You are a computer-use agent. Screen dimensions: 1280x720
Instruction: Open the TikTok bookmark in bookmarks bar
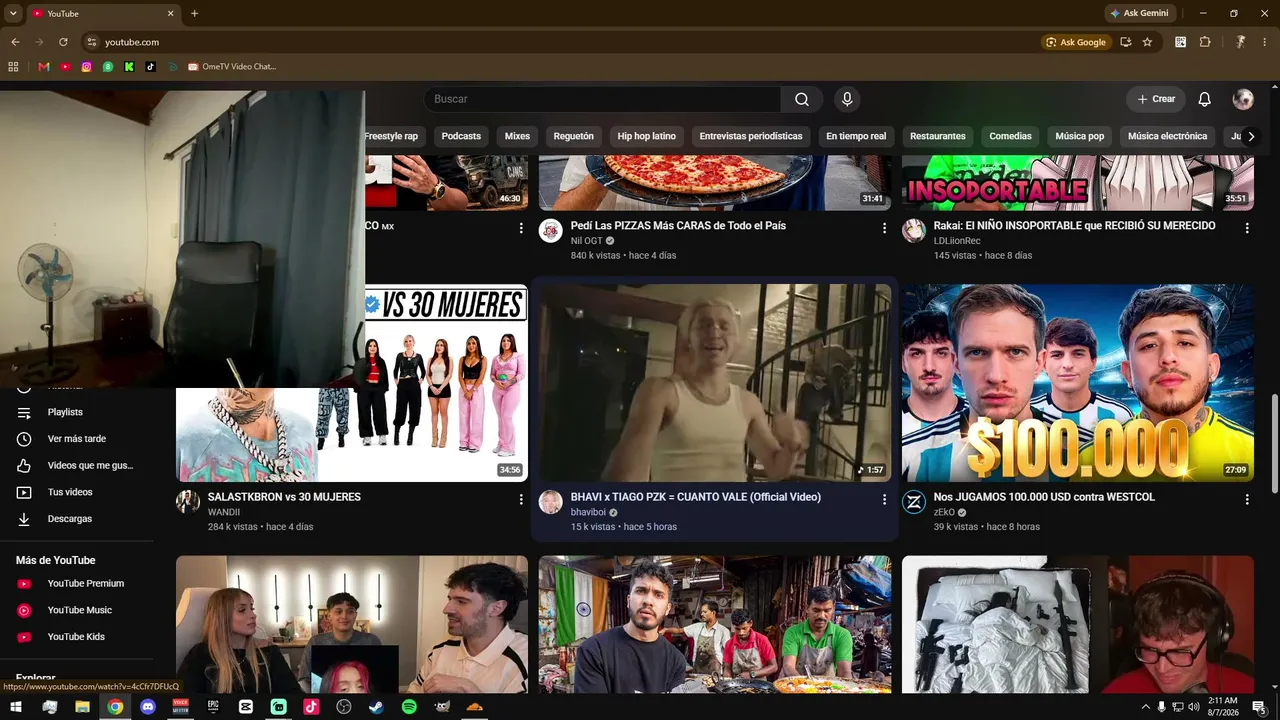(151, 67)
